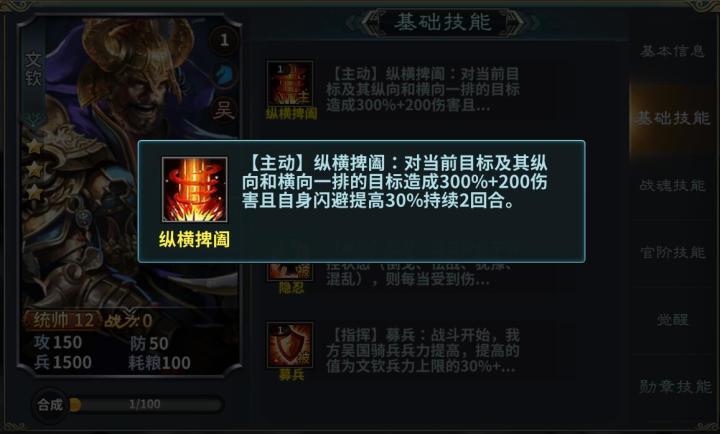The height and width of the screenshot is (434, 720).
Task: Open the 觉醒 tab
Action: point(672,320)
